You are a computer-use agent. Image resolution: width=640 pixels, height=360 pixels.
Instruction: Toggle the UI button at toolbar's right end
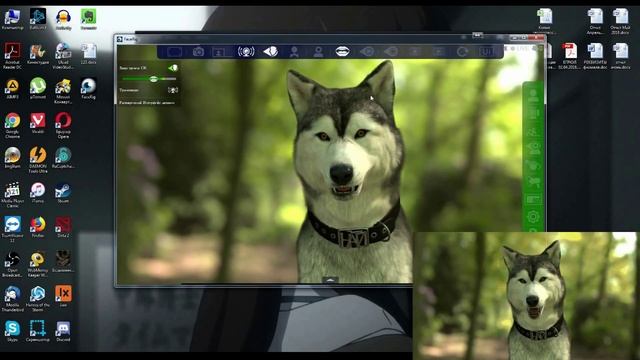pos(486,51)
